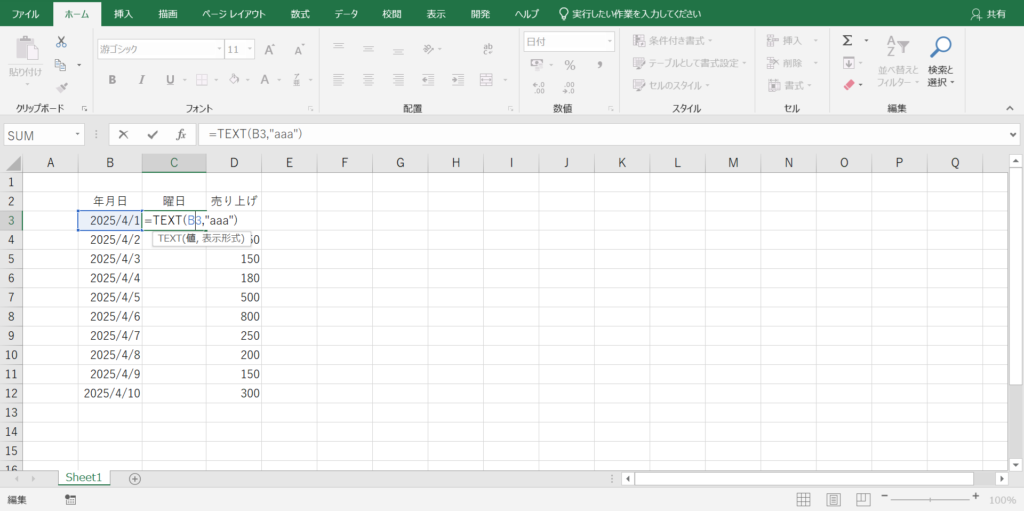
Task: Toggle Underline formatting
Action: tap(170, 80)
